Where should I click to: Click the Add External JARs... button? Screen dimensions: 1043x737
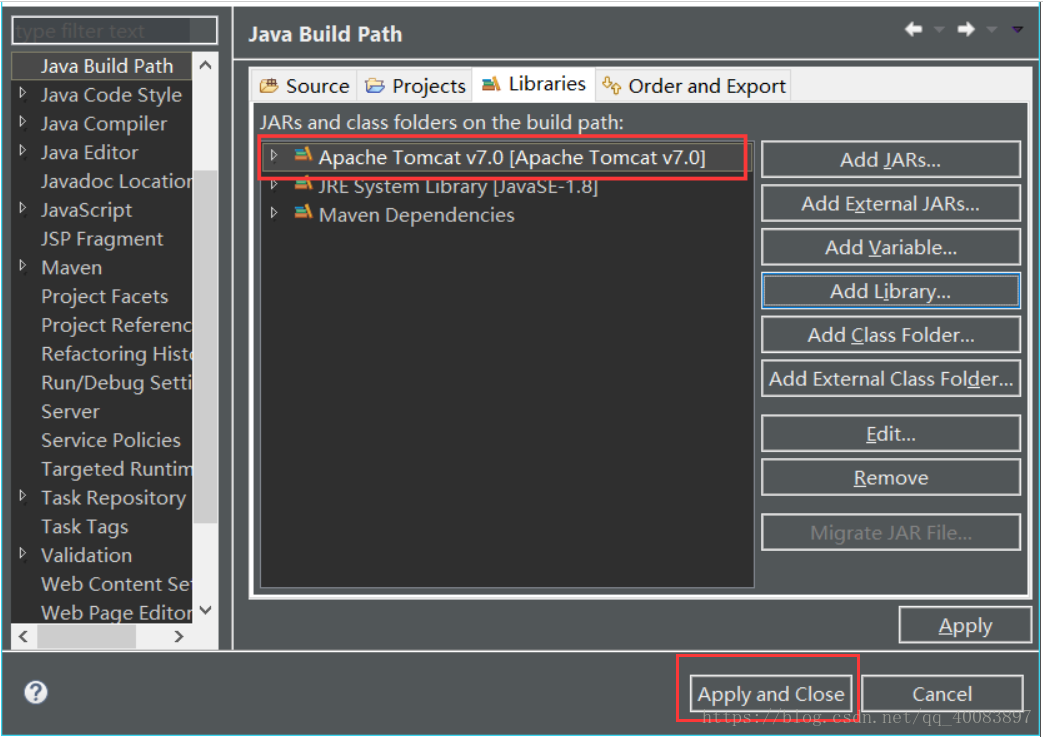(x=891, y=204)
